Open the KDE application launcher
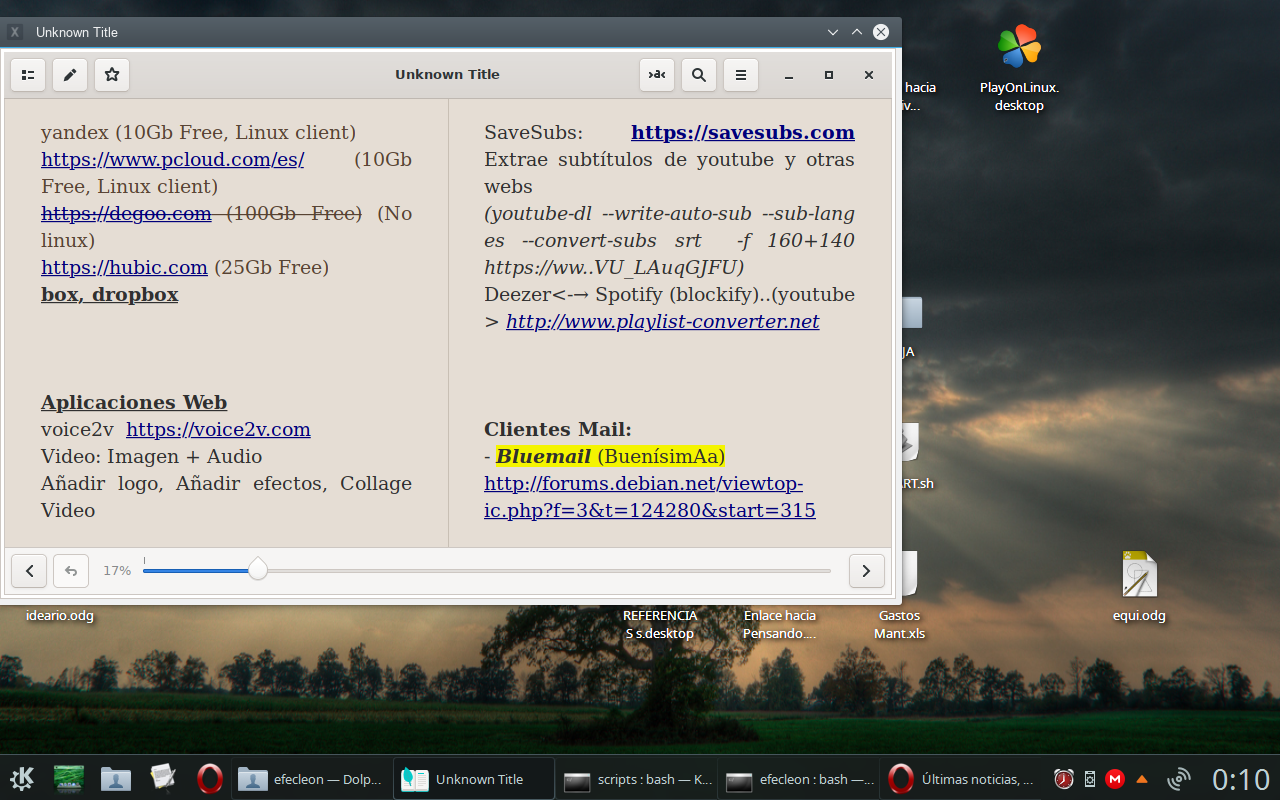 [22, 779]
